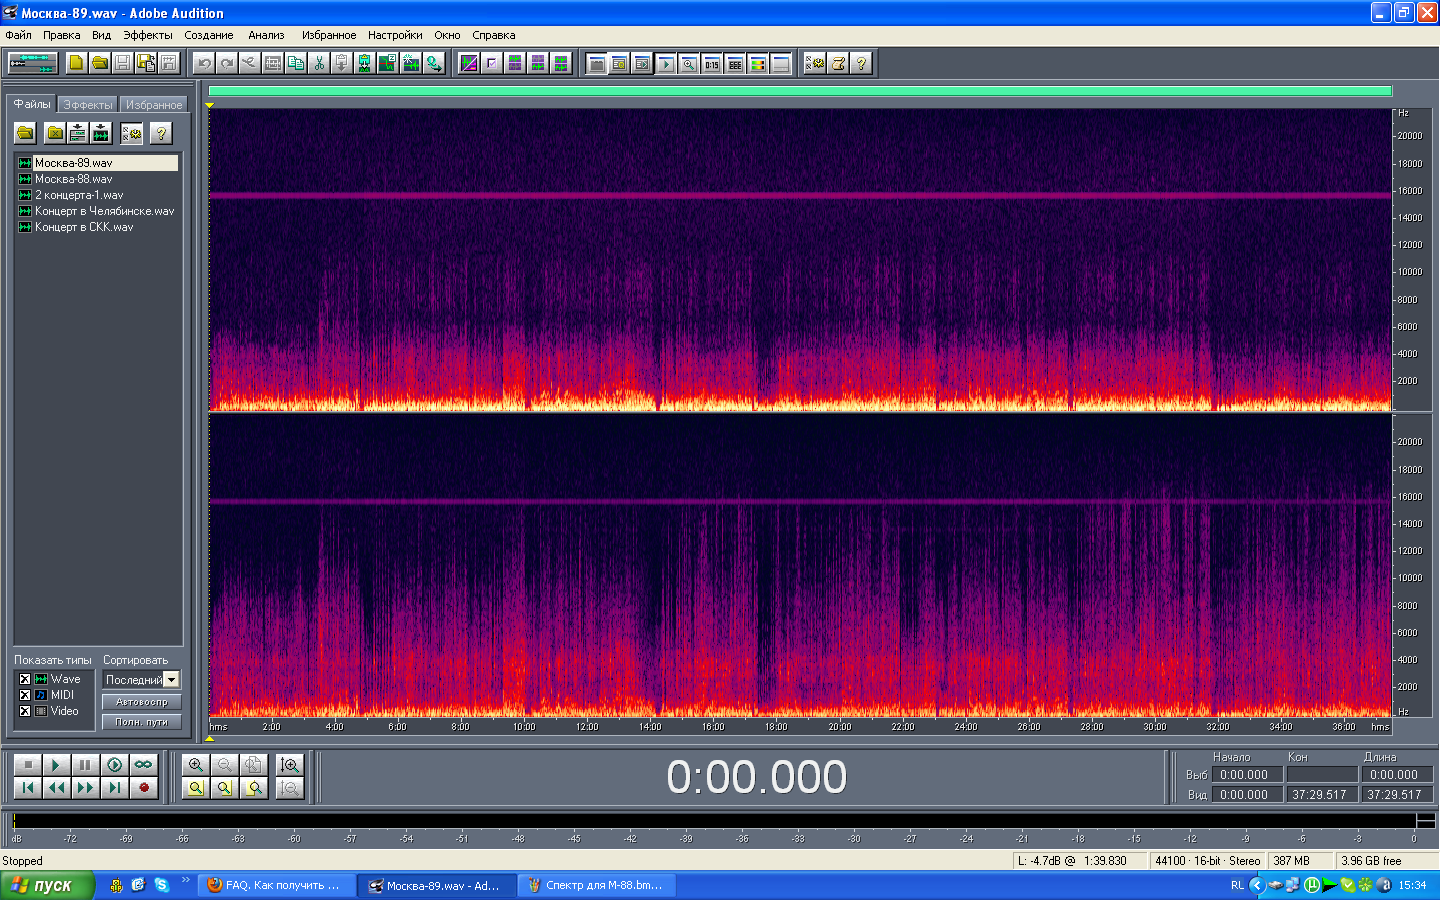1440x900 pixels.
Task: Click the help question mark in toolbar
Action: coord(861,63)
